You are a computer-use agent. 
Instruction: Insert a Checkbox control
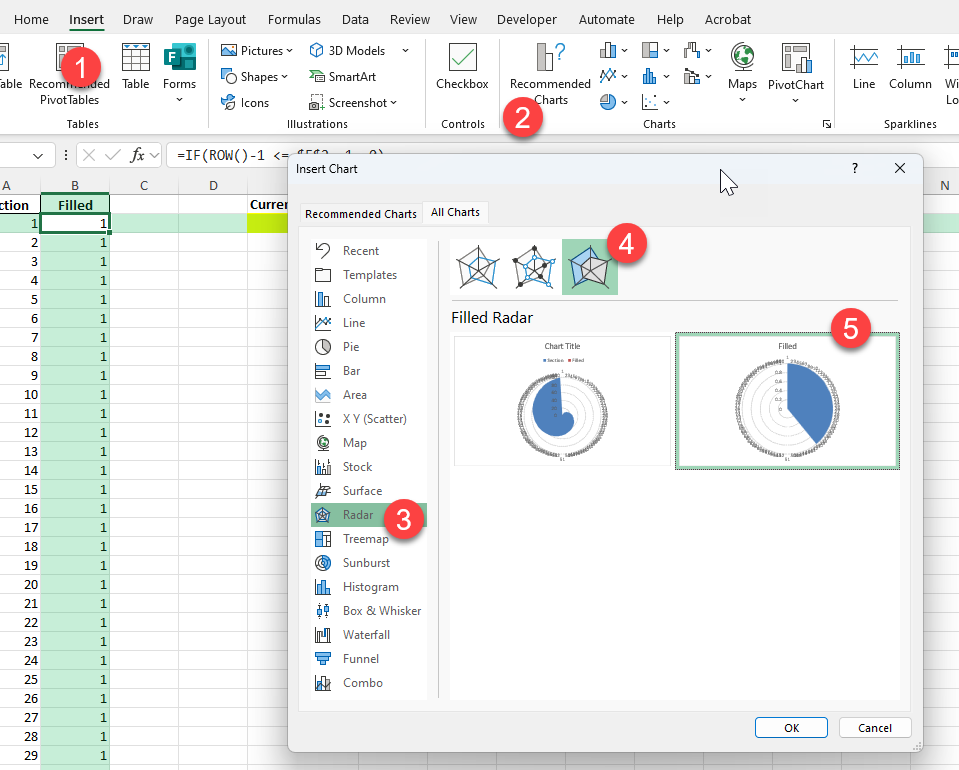tap(462, 67)
